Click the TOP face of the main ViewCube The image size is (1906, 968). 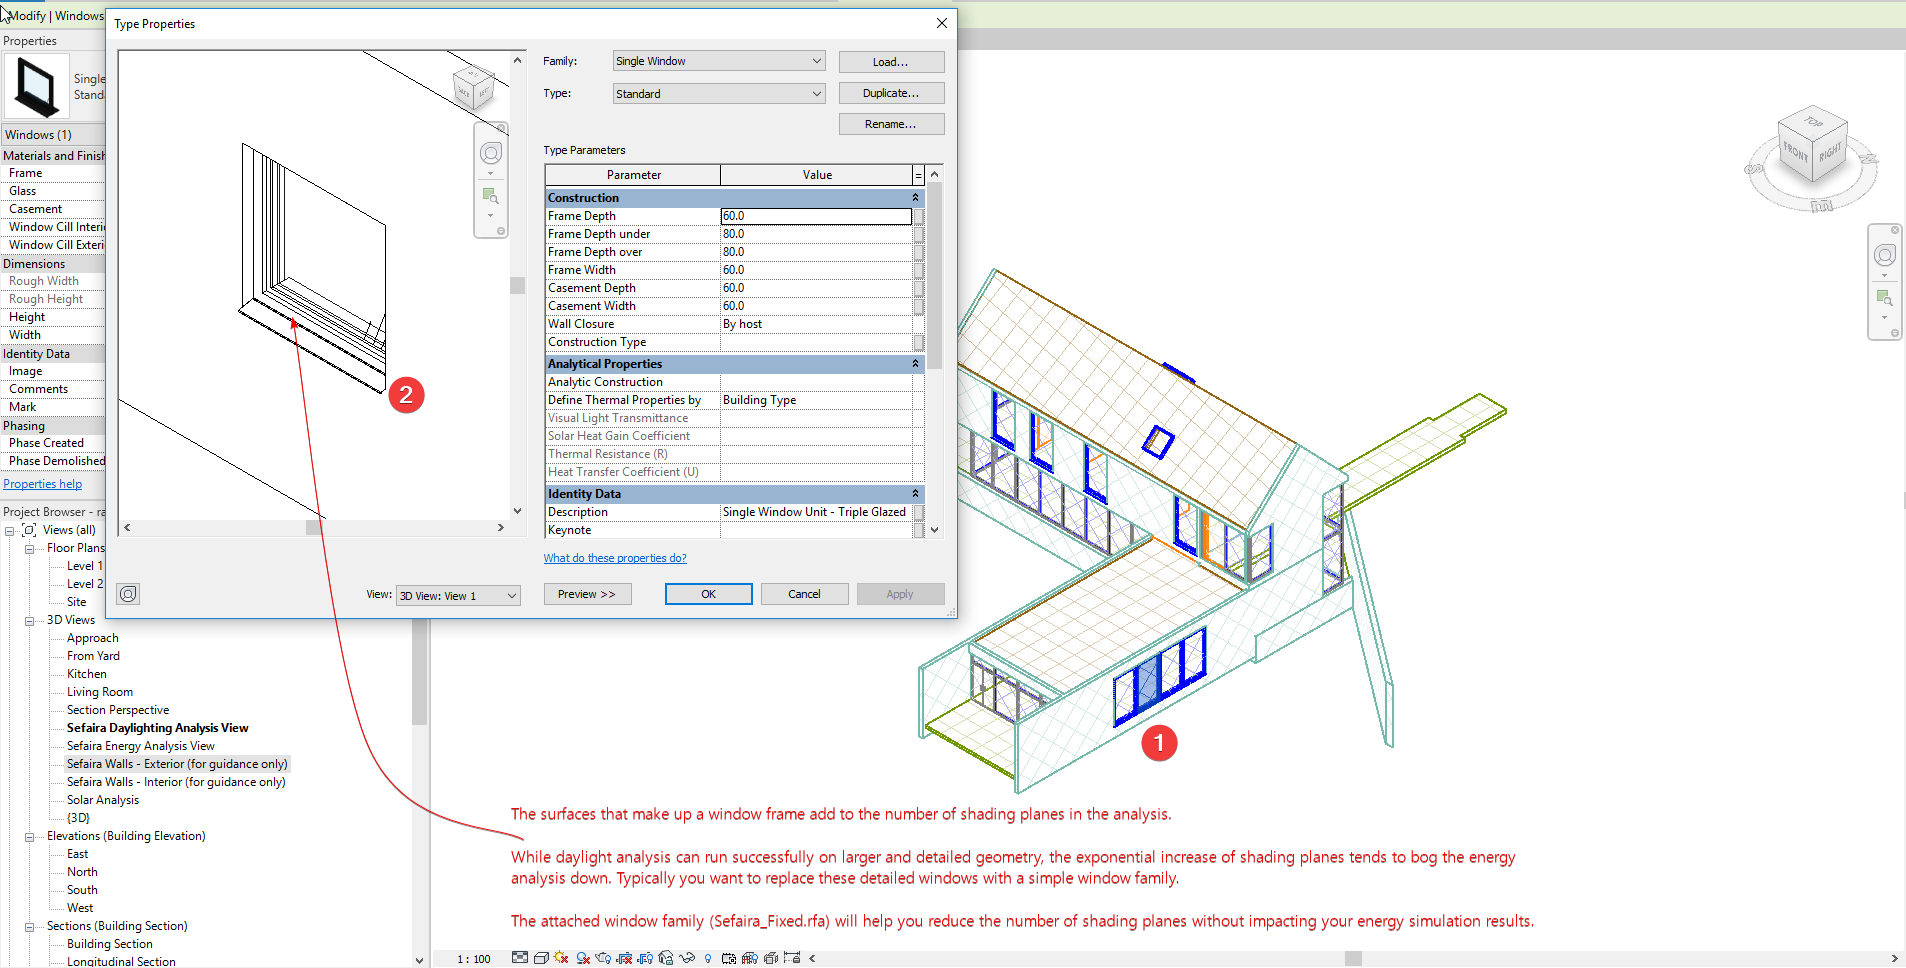1813,122
